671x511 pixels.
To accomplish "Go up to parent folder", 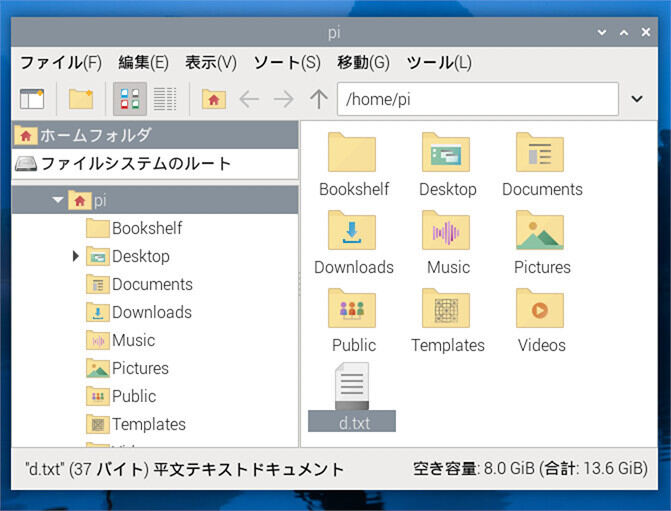I will [x=319, y=99].
